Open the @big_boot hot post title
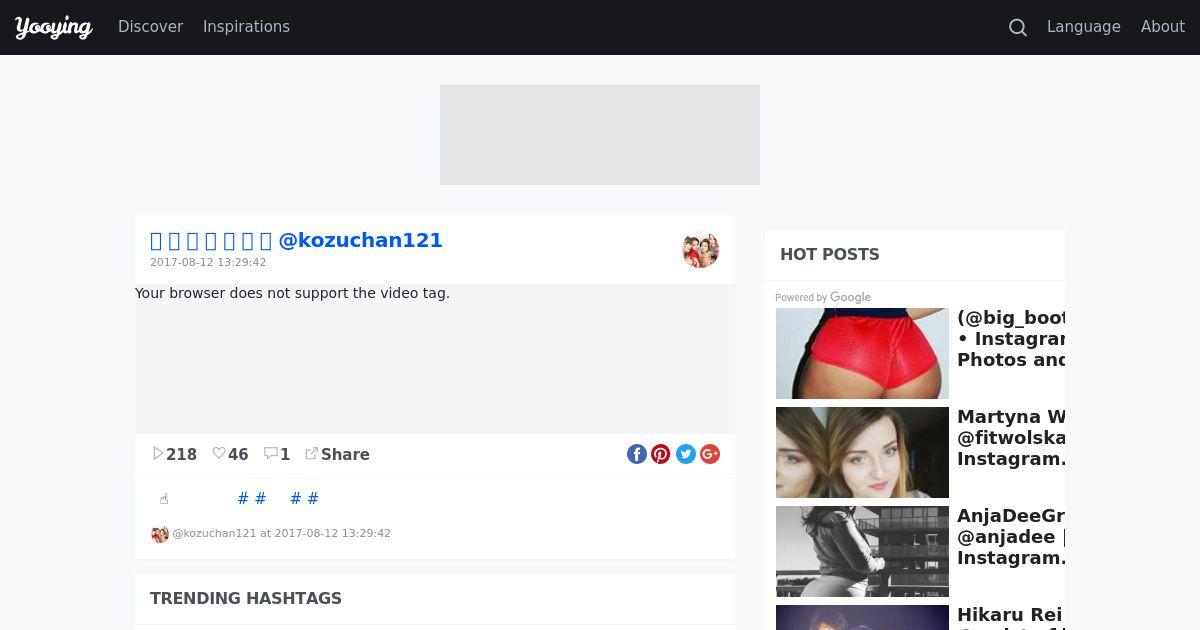The width and height of the screenshot is (1200, 630). click(x=1011, y=339)
